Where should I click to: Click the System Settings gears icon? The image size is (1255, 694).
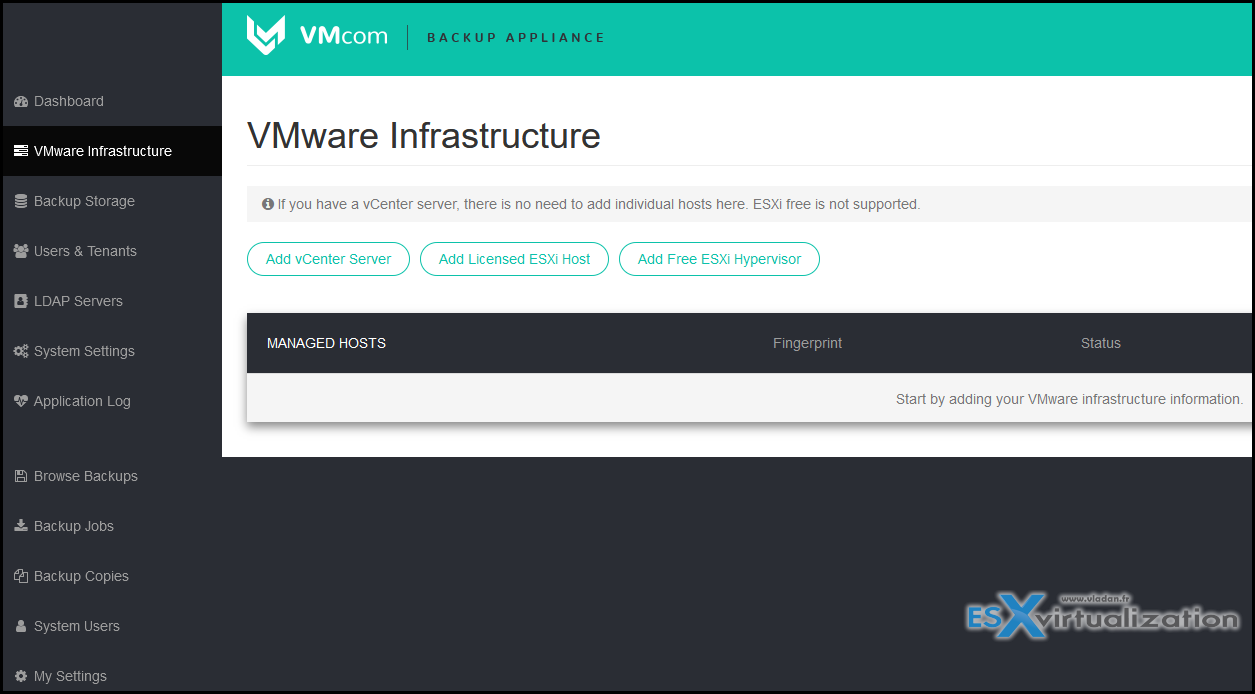tap(21, 352)
